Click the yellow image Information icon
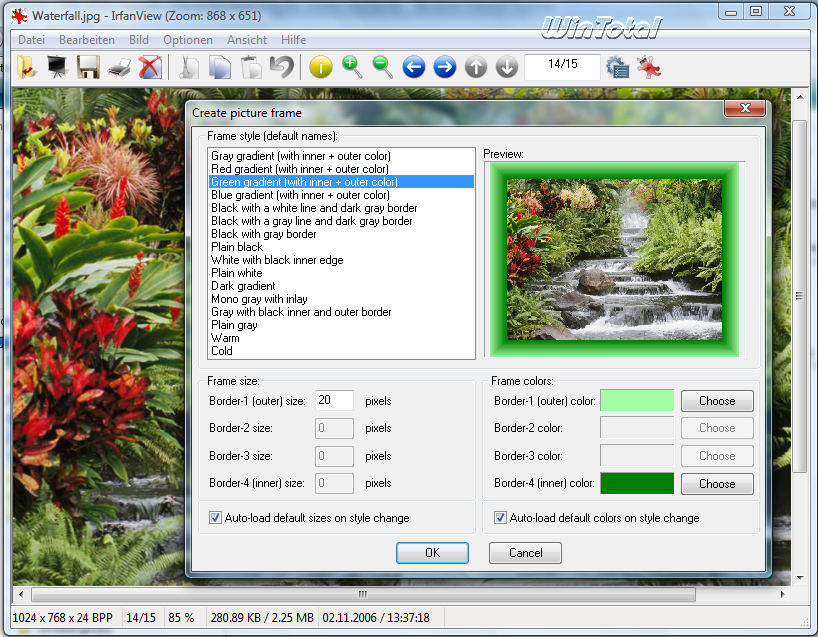This screenshot has height=637, width=818. click(x=320, y=67)
